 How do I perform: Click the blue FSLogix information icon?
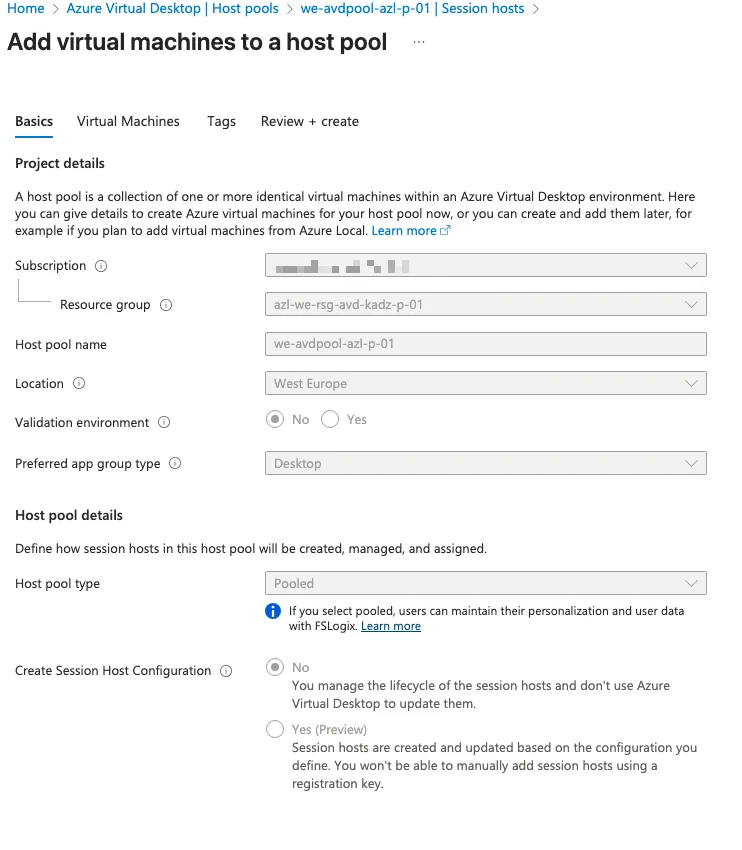[273, 611]
